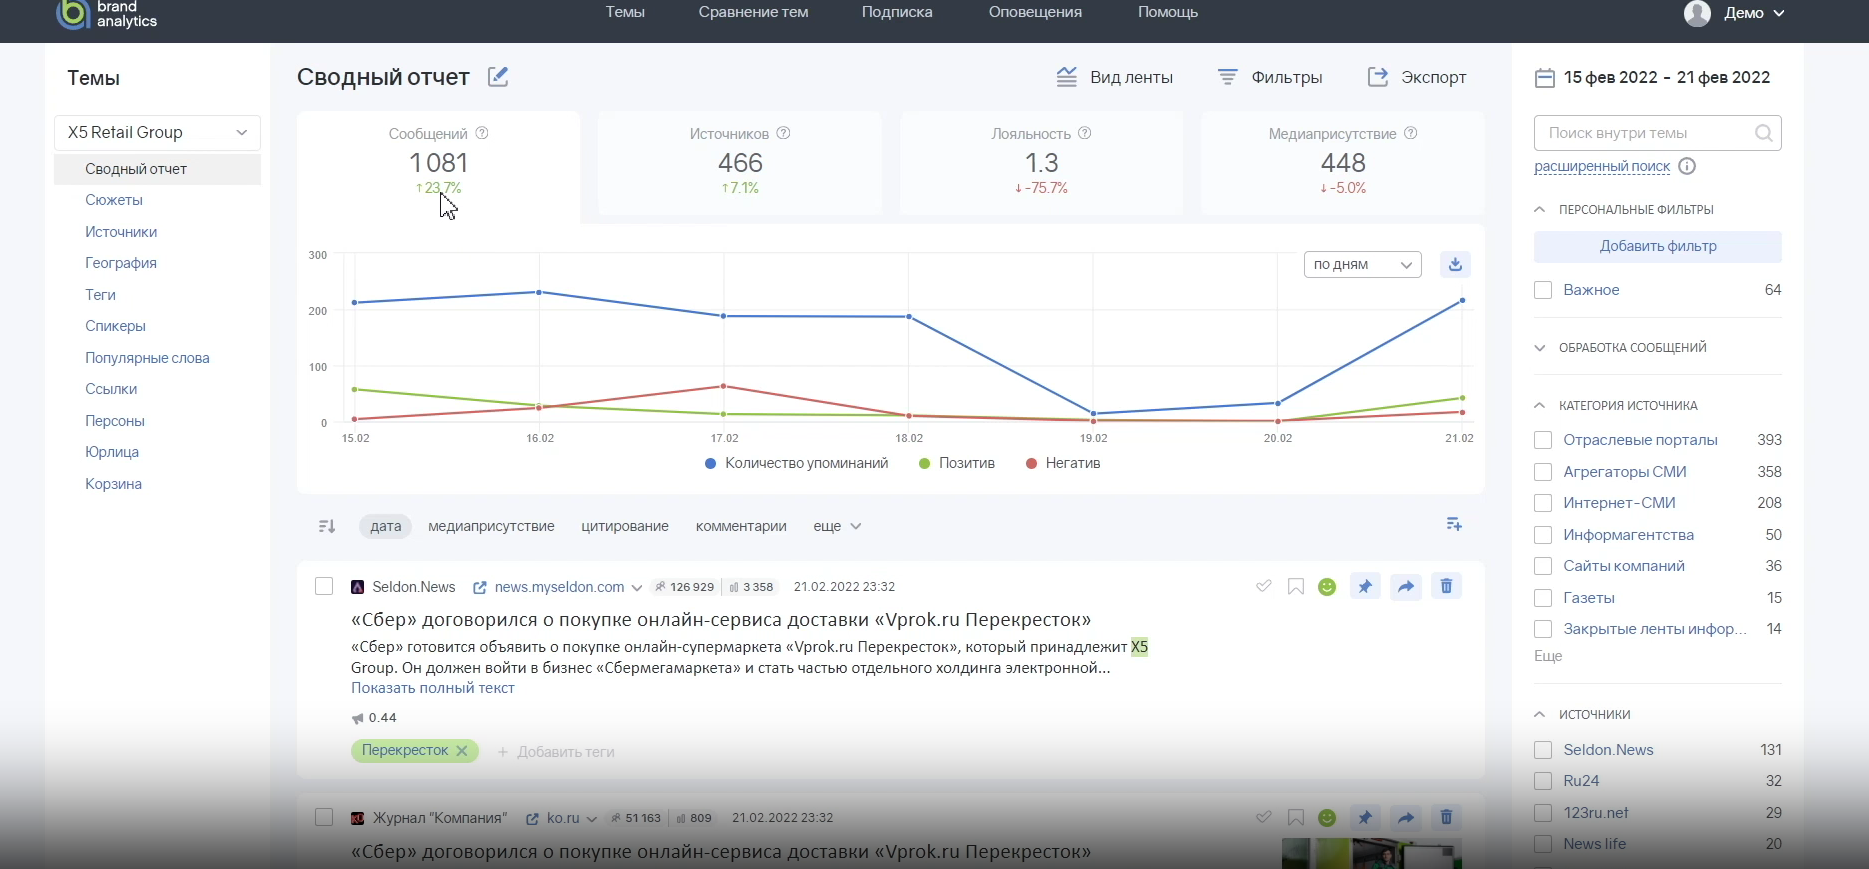The height and width of the screenshot is (869, 1869).
Task: Click the Поиск внутри темы search field
Action: (x=1645, y=133)
